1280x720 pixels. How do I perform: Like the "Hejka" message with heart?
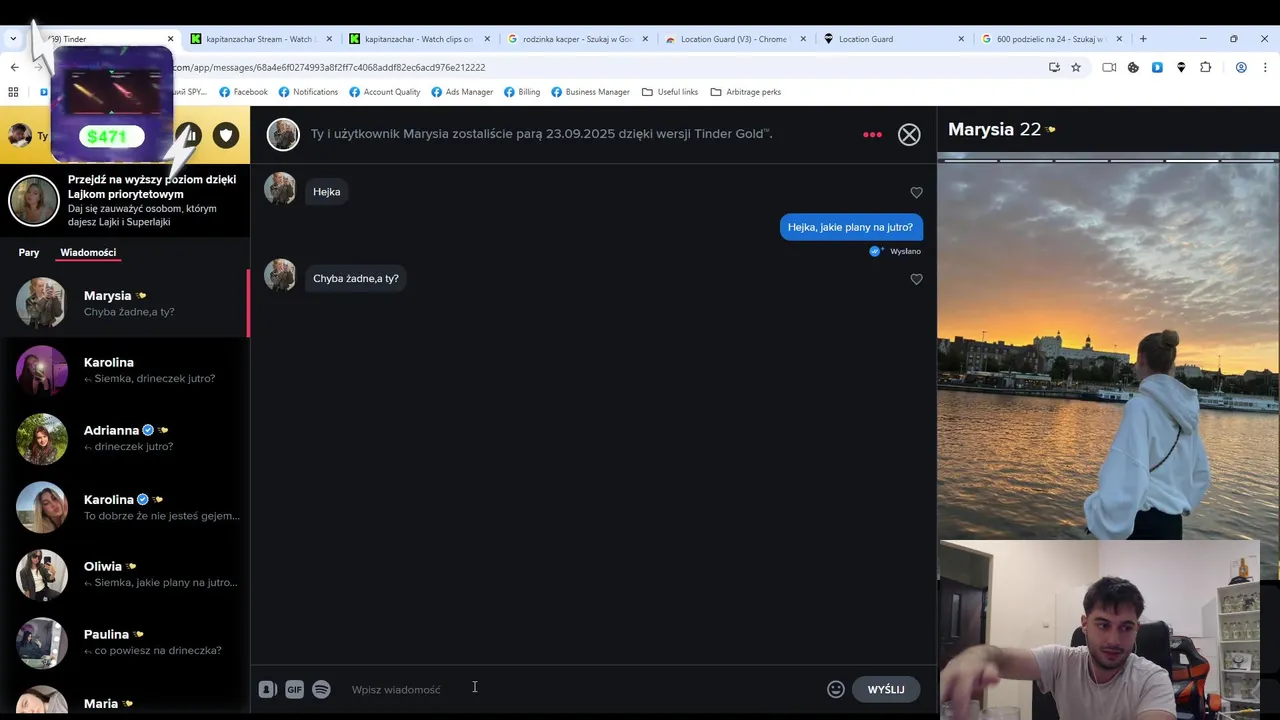click(916, 192)
